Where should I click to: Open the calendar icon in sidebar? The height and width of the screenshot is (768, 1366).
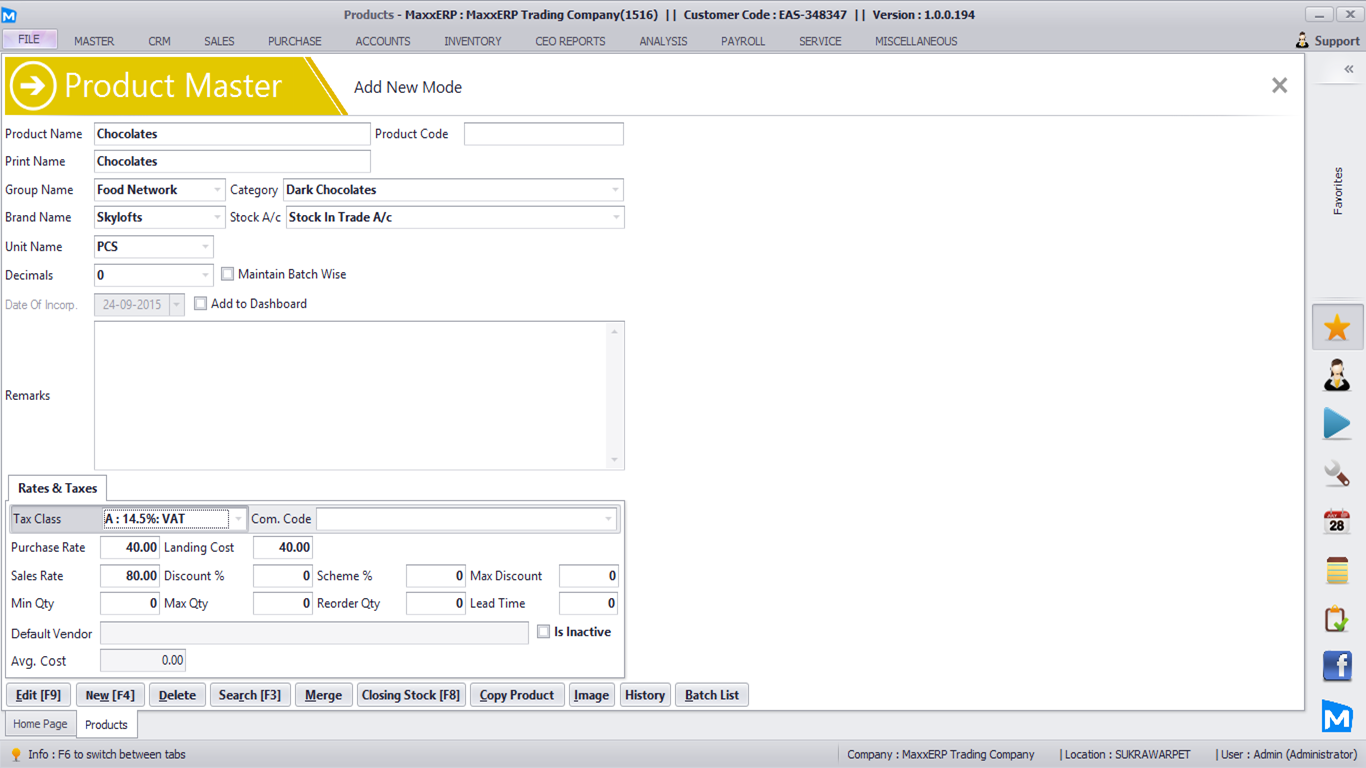(x=1337, y=522)
